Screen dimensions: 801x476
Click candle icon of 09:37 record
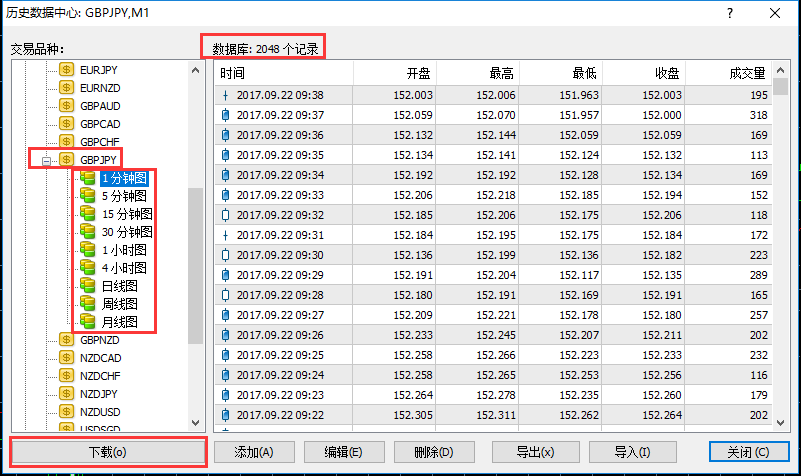click(x=225, y=115)
